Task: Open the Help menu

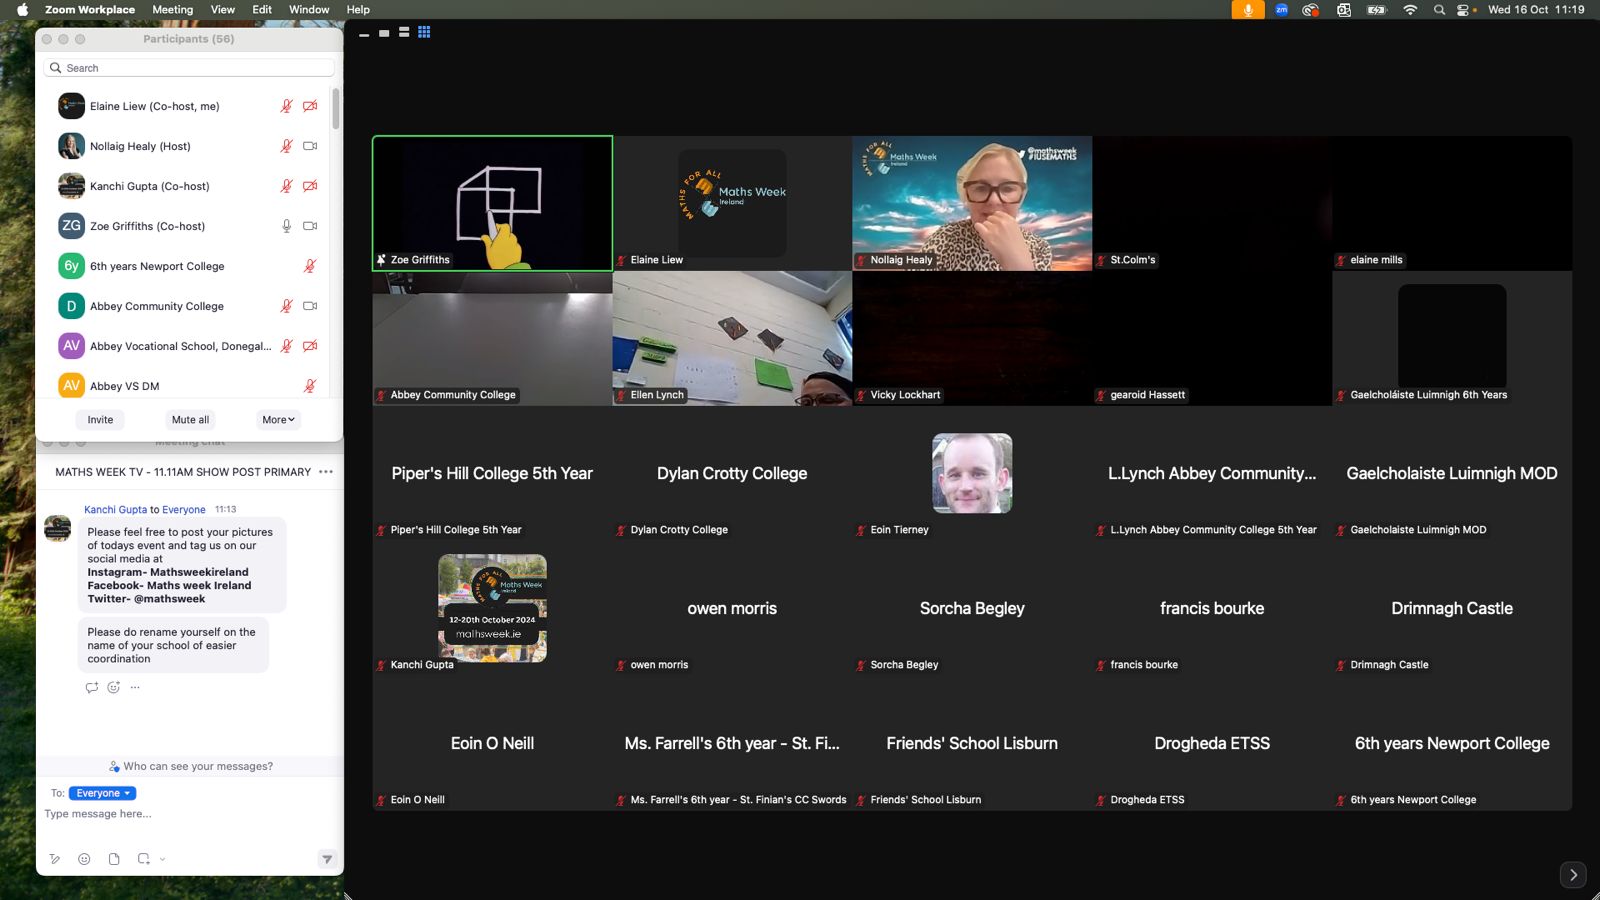Action: 358,10
